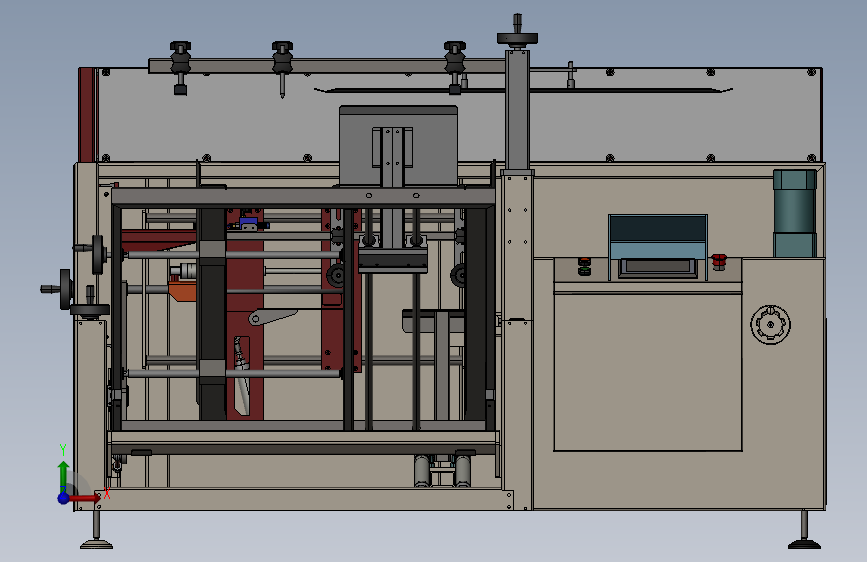
Task: Select the teal motor cylinder on the cabinet
Action: tap(795, 213)
